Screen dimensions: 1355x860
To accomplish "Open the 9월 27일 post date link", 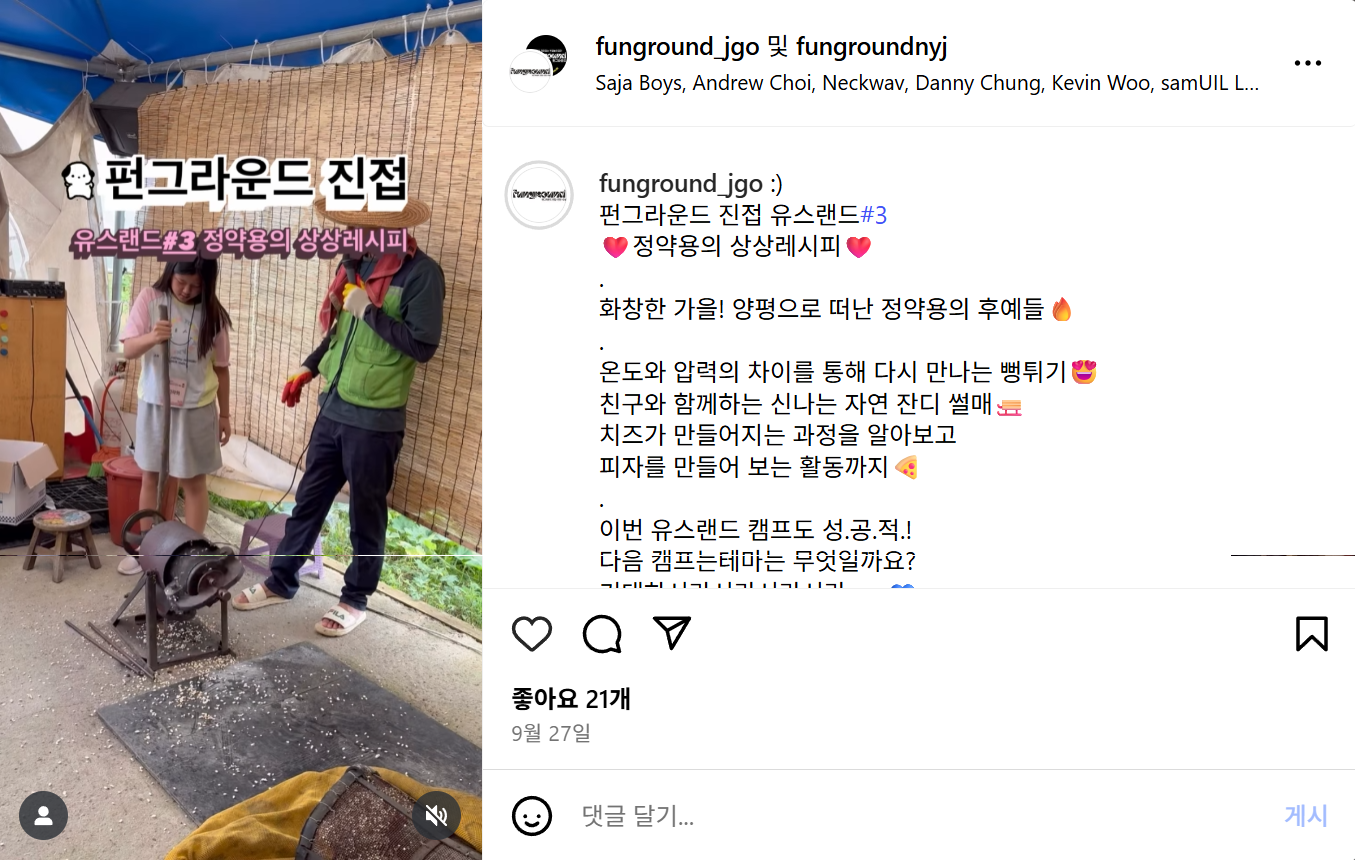I will pyautogui.click(x=551, y=733).
